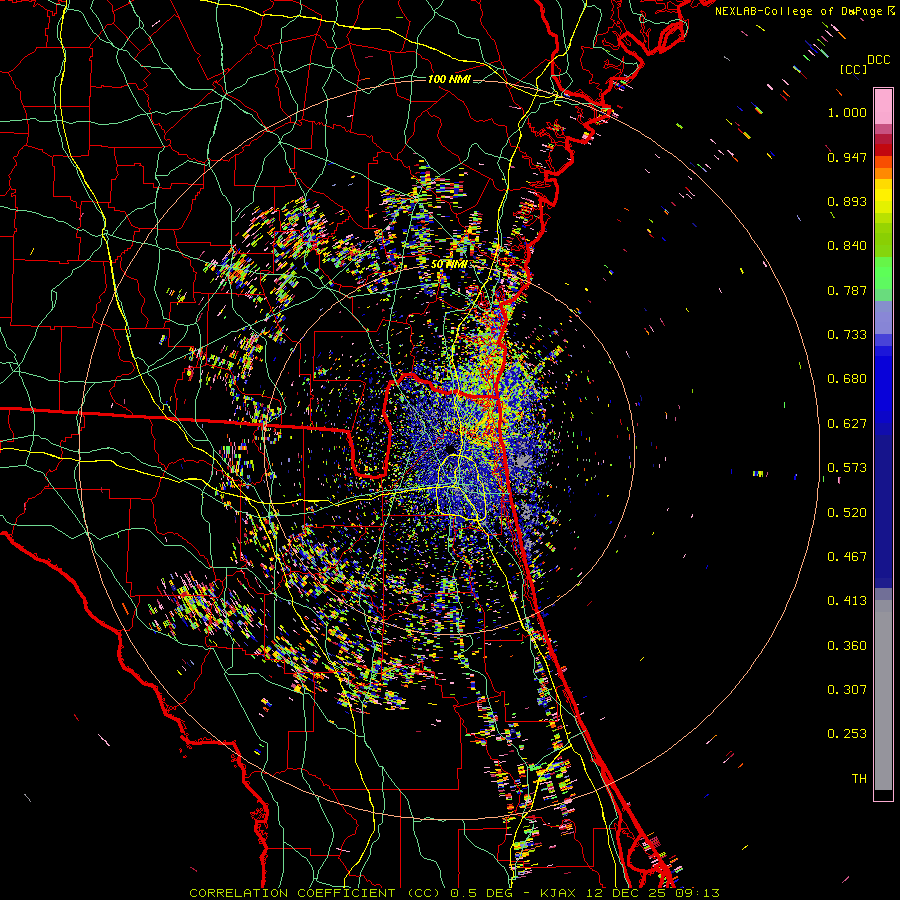Screen dimensions: 900x900
Task: Click the [CC] units label
Action: click(854, 69)
